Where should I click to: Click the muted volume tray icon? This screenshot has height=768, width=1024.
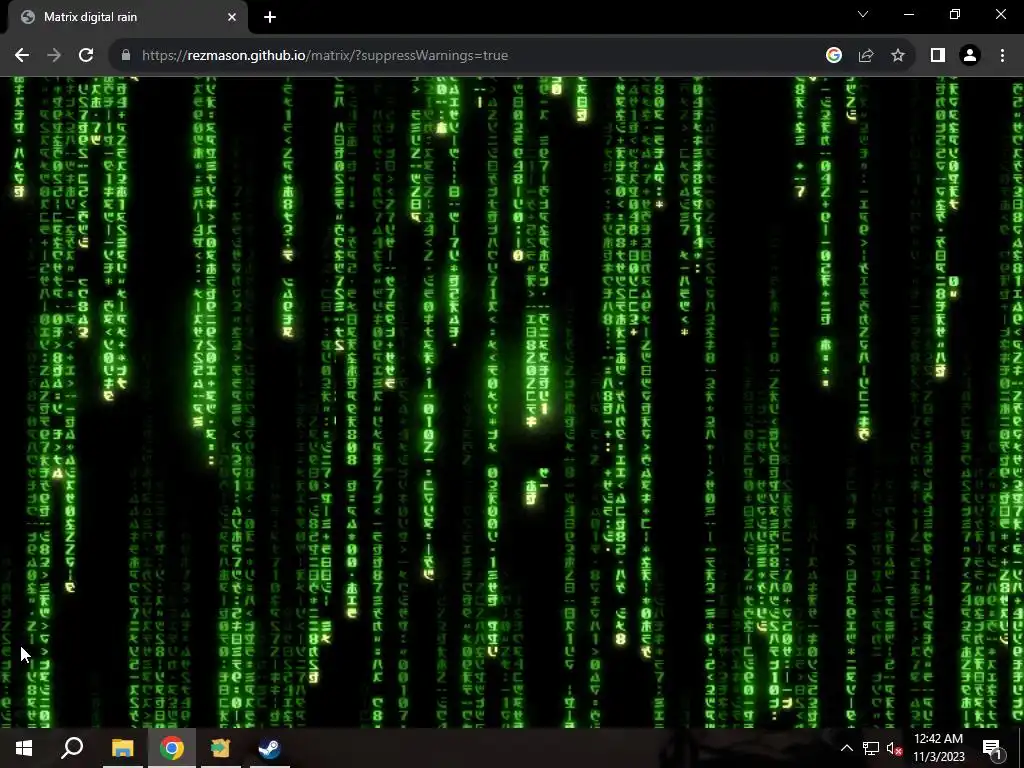(x=894, y=748)
